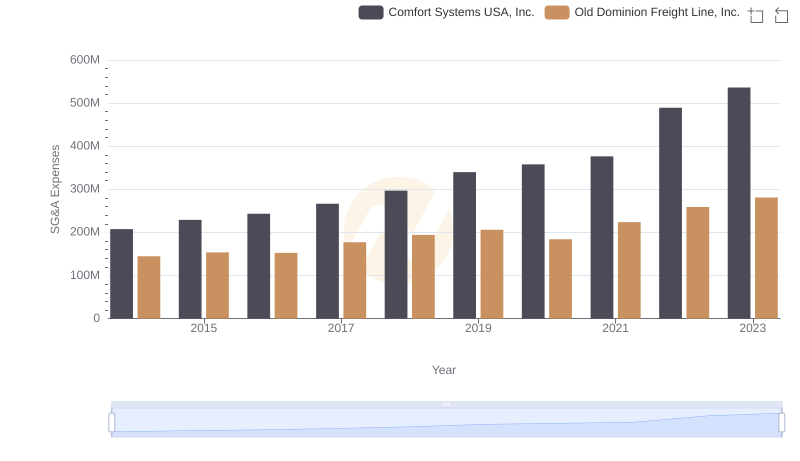Click the tan Old Dominion legend swatch
The width and height of the screenshot is (800, 461).
click(x=557, y=12)
